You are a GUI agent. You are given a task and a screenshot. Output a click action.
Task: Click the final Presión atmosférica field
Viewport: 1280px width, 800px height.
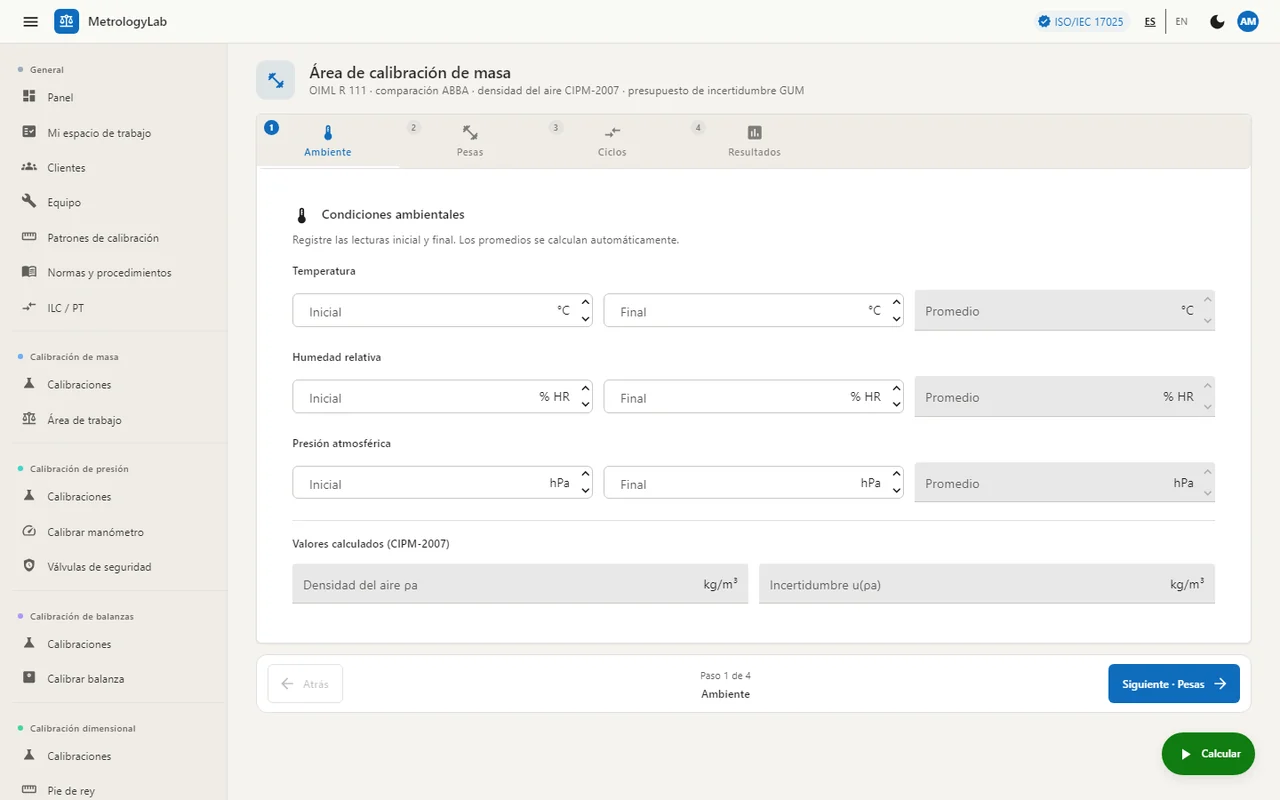753,482
